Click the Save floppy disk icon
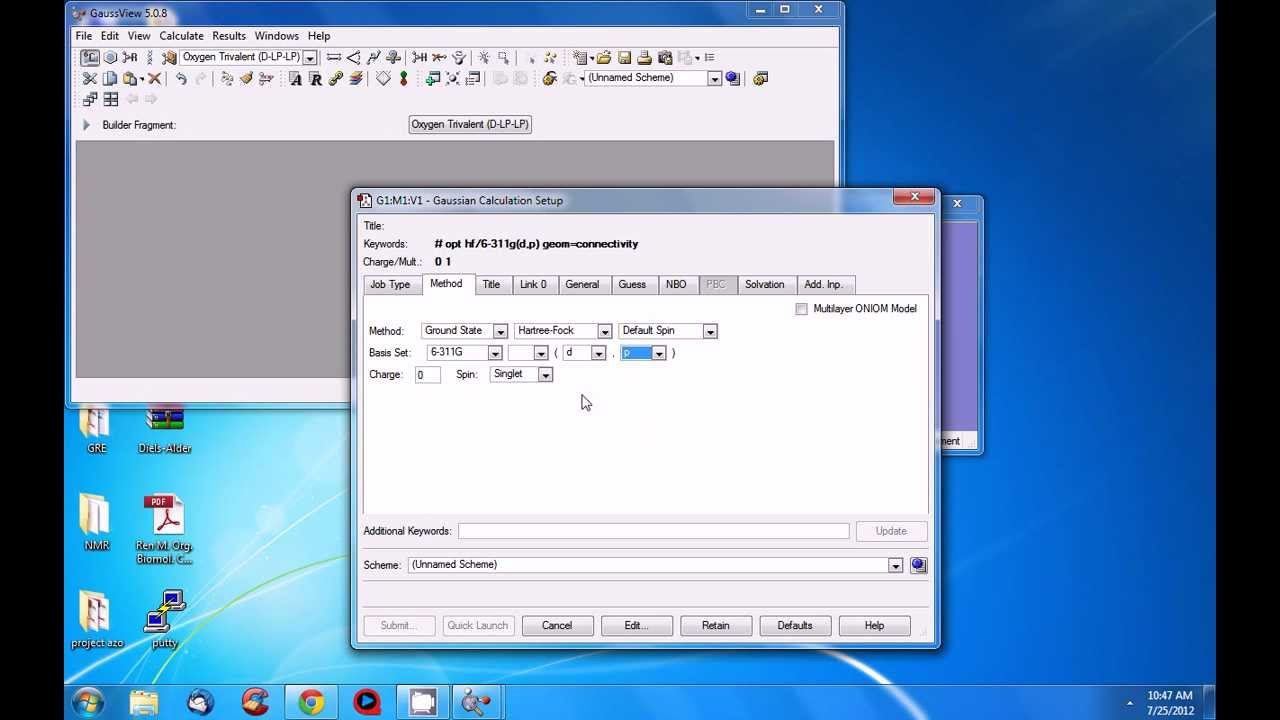 tap(624, 57)
